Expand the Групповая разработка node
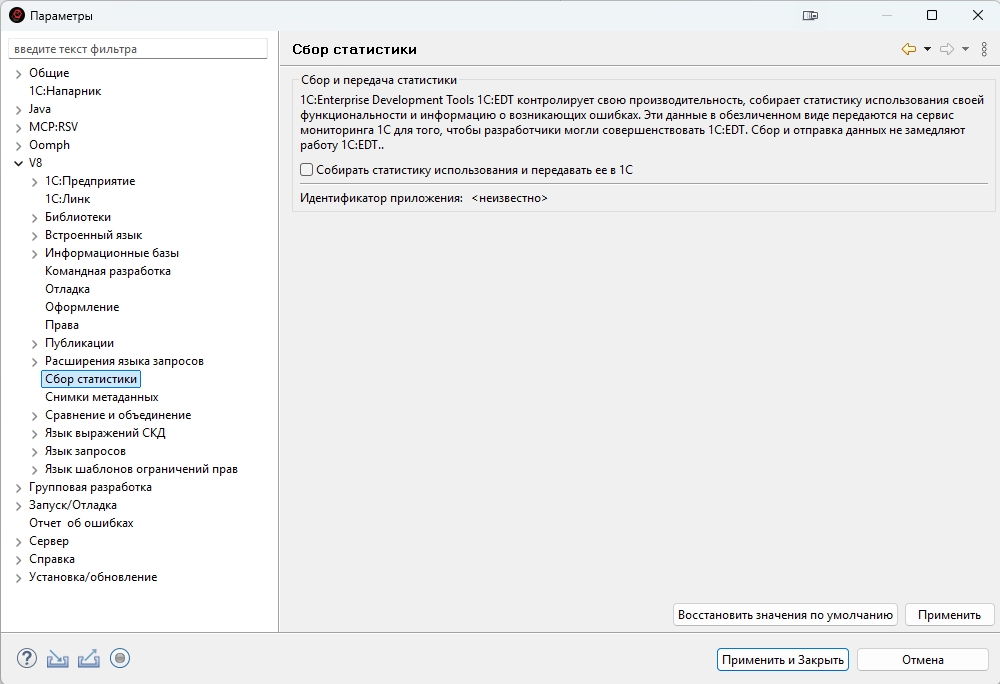1000x684 pixels. tap(18, 488)
